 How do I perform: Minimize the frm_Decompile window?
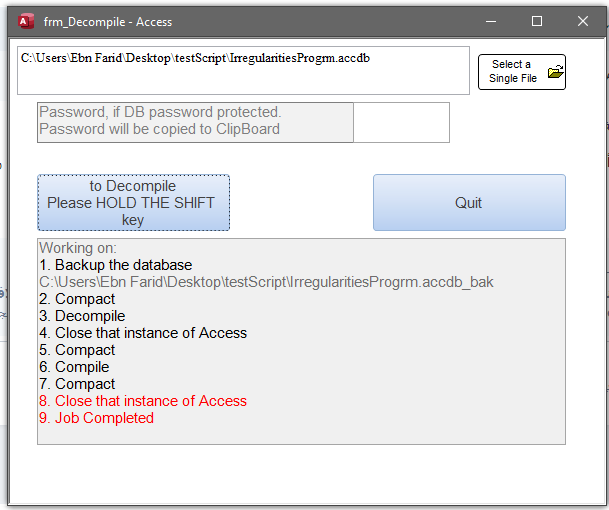tap(491, 21)
